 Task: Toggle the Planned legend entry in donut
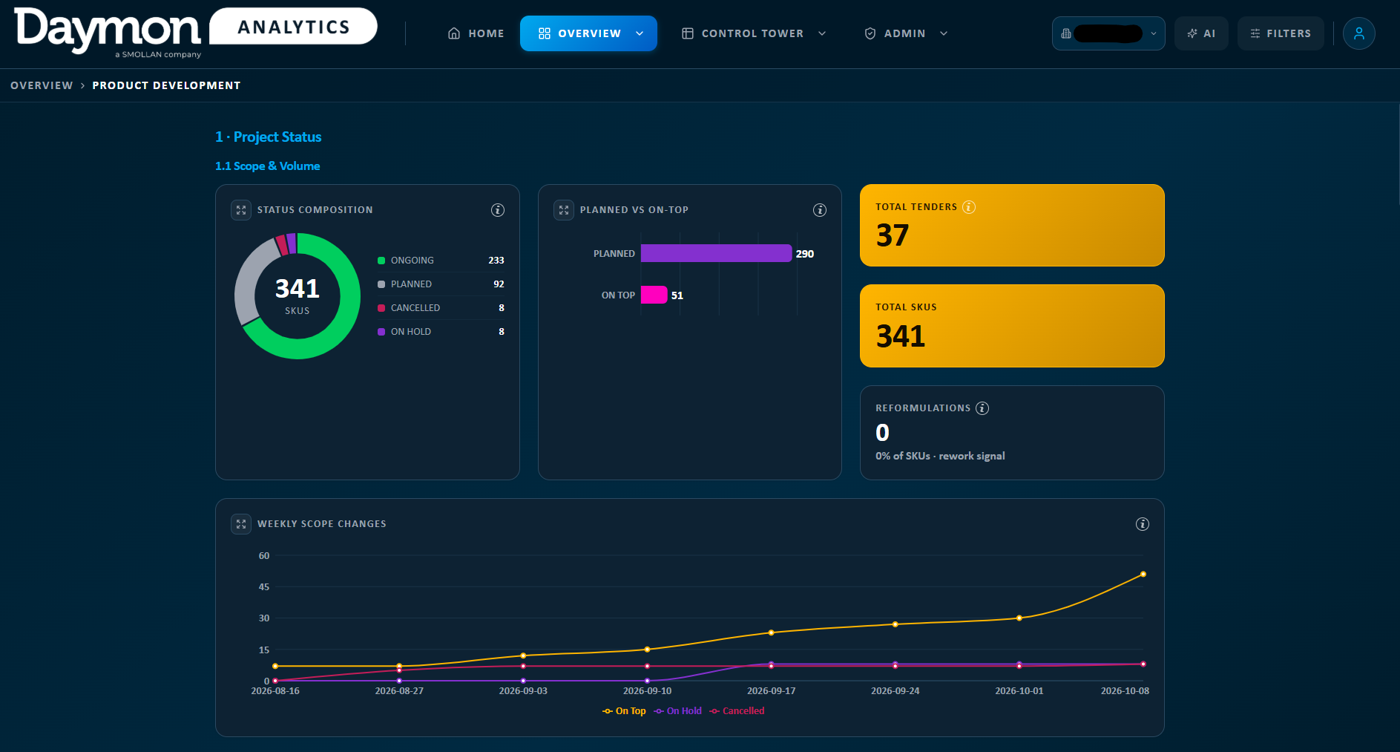tap(440, 284)
